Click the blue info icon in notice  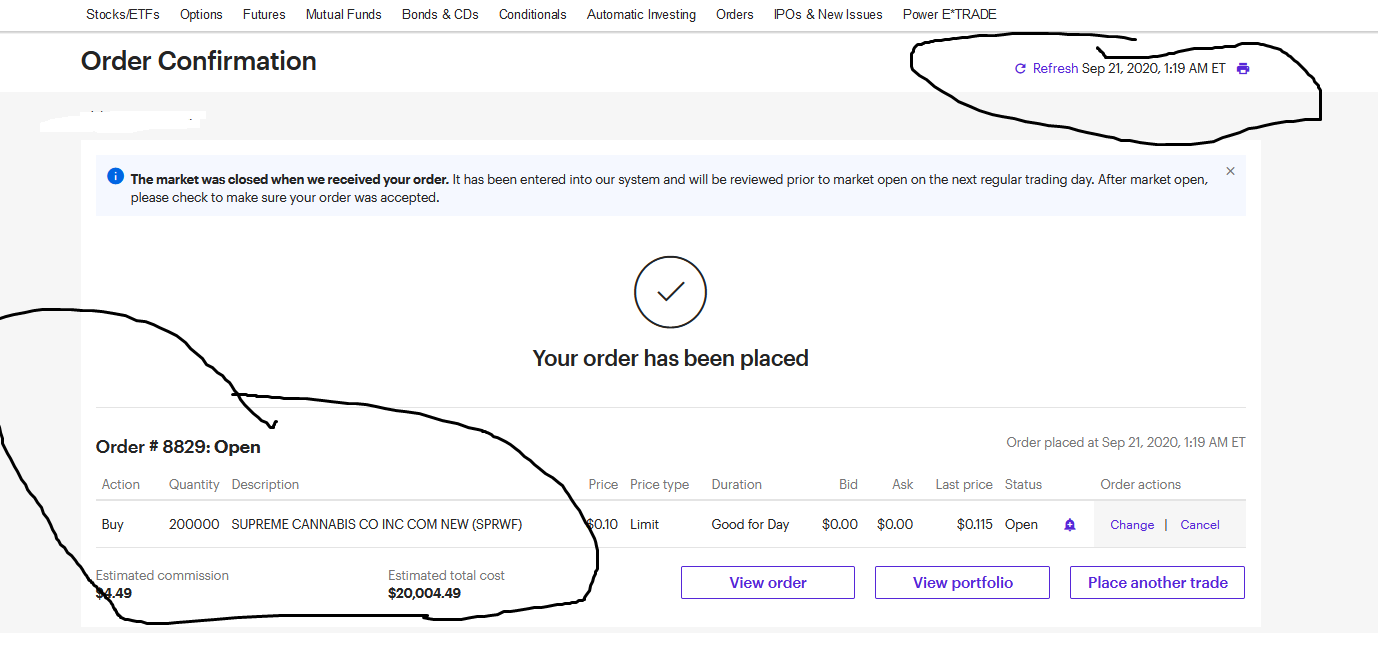point(115,177)
